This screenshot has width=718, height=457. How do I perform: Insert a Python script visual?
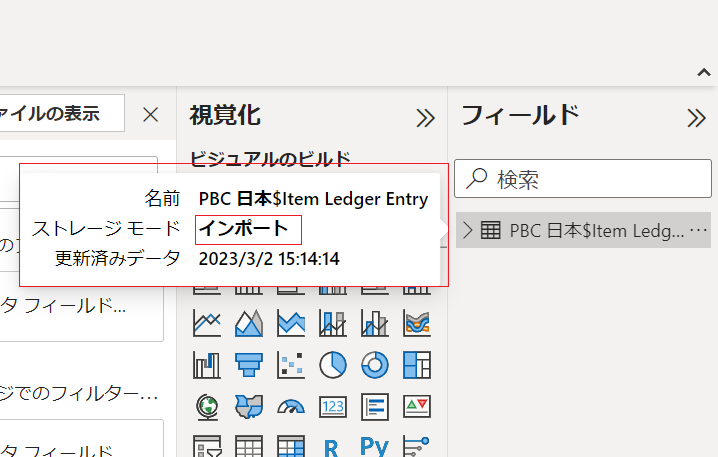click(374, 446)
